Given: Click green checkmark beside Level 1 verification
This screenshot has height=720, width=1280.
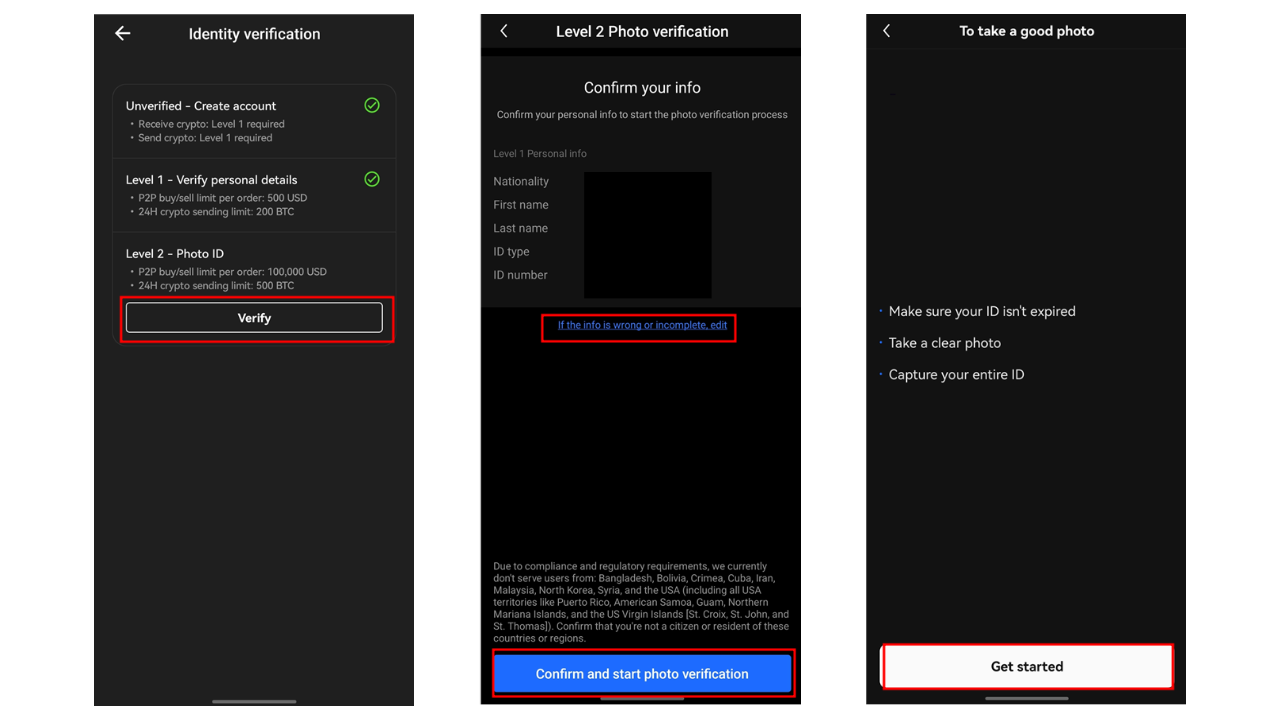Looking at the screenshot, I should 372,179.
